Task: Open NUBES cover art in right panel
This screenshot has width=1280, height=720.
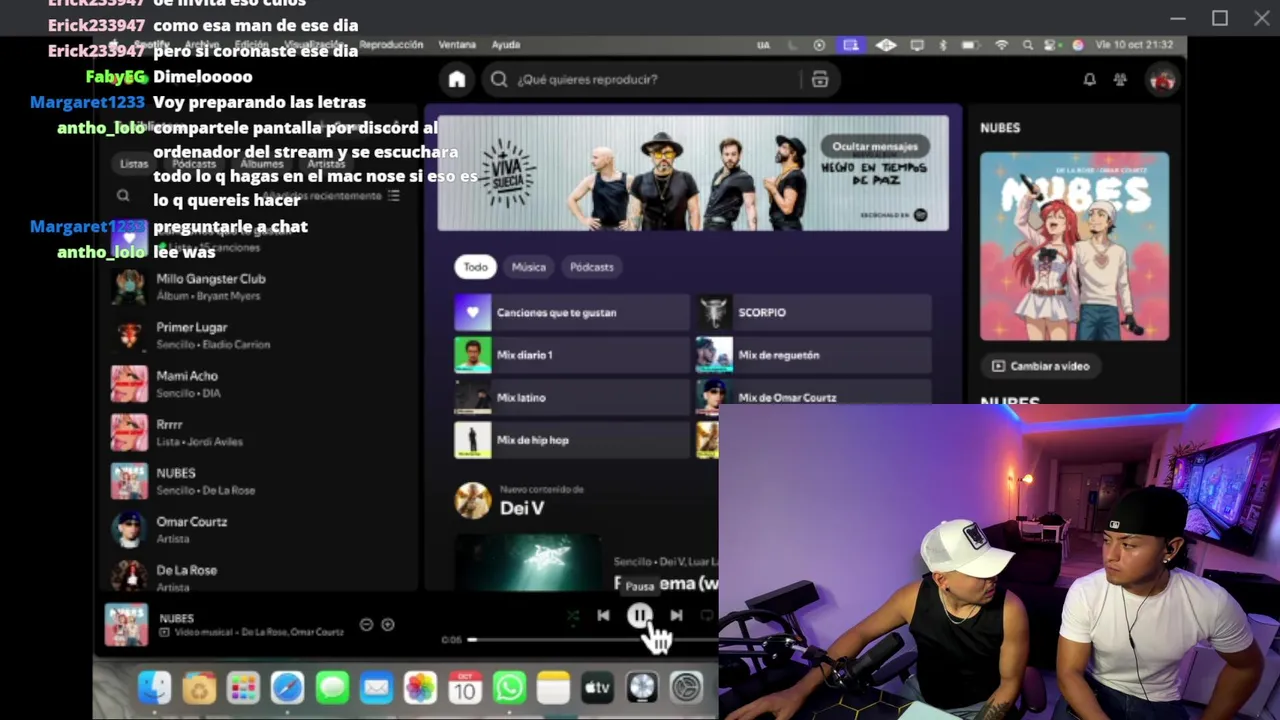Action: 1074,246
